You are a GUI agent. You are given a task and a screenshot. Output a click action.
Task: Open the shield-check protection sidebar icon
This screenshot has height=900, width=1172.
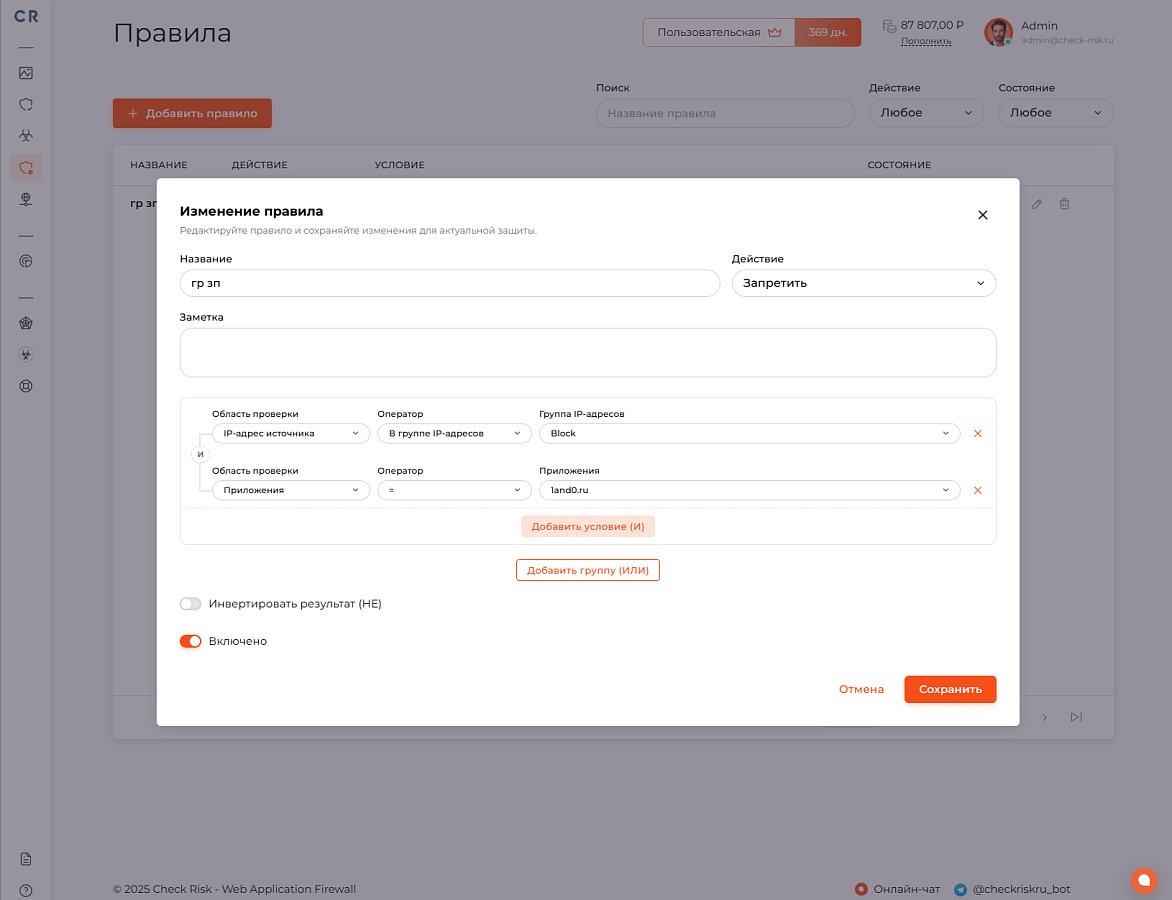pos(25,105)
